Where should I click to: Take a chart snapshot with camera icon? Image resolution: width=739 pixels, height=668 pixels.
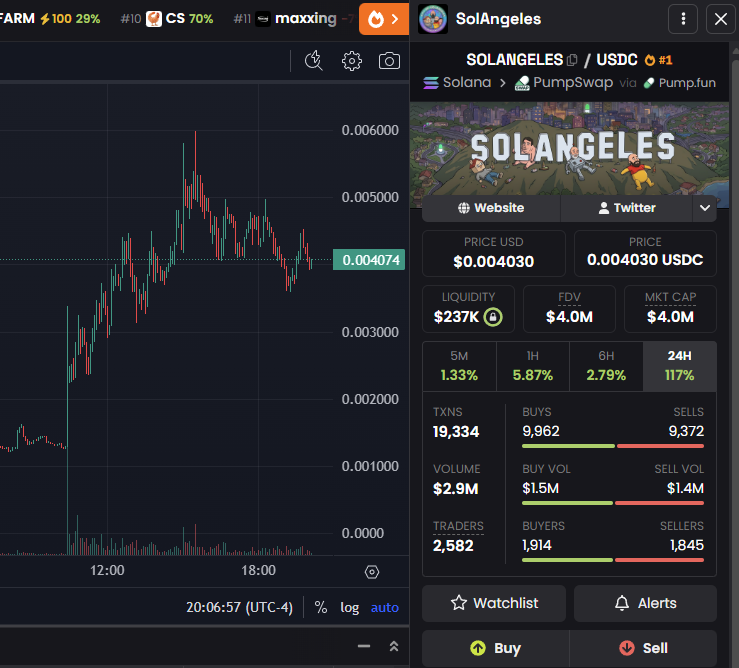[389, 61]
